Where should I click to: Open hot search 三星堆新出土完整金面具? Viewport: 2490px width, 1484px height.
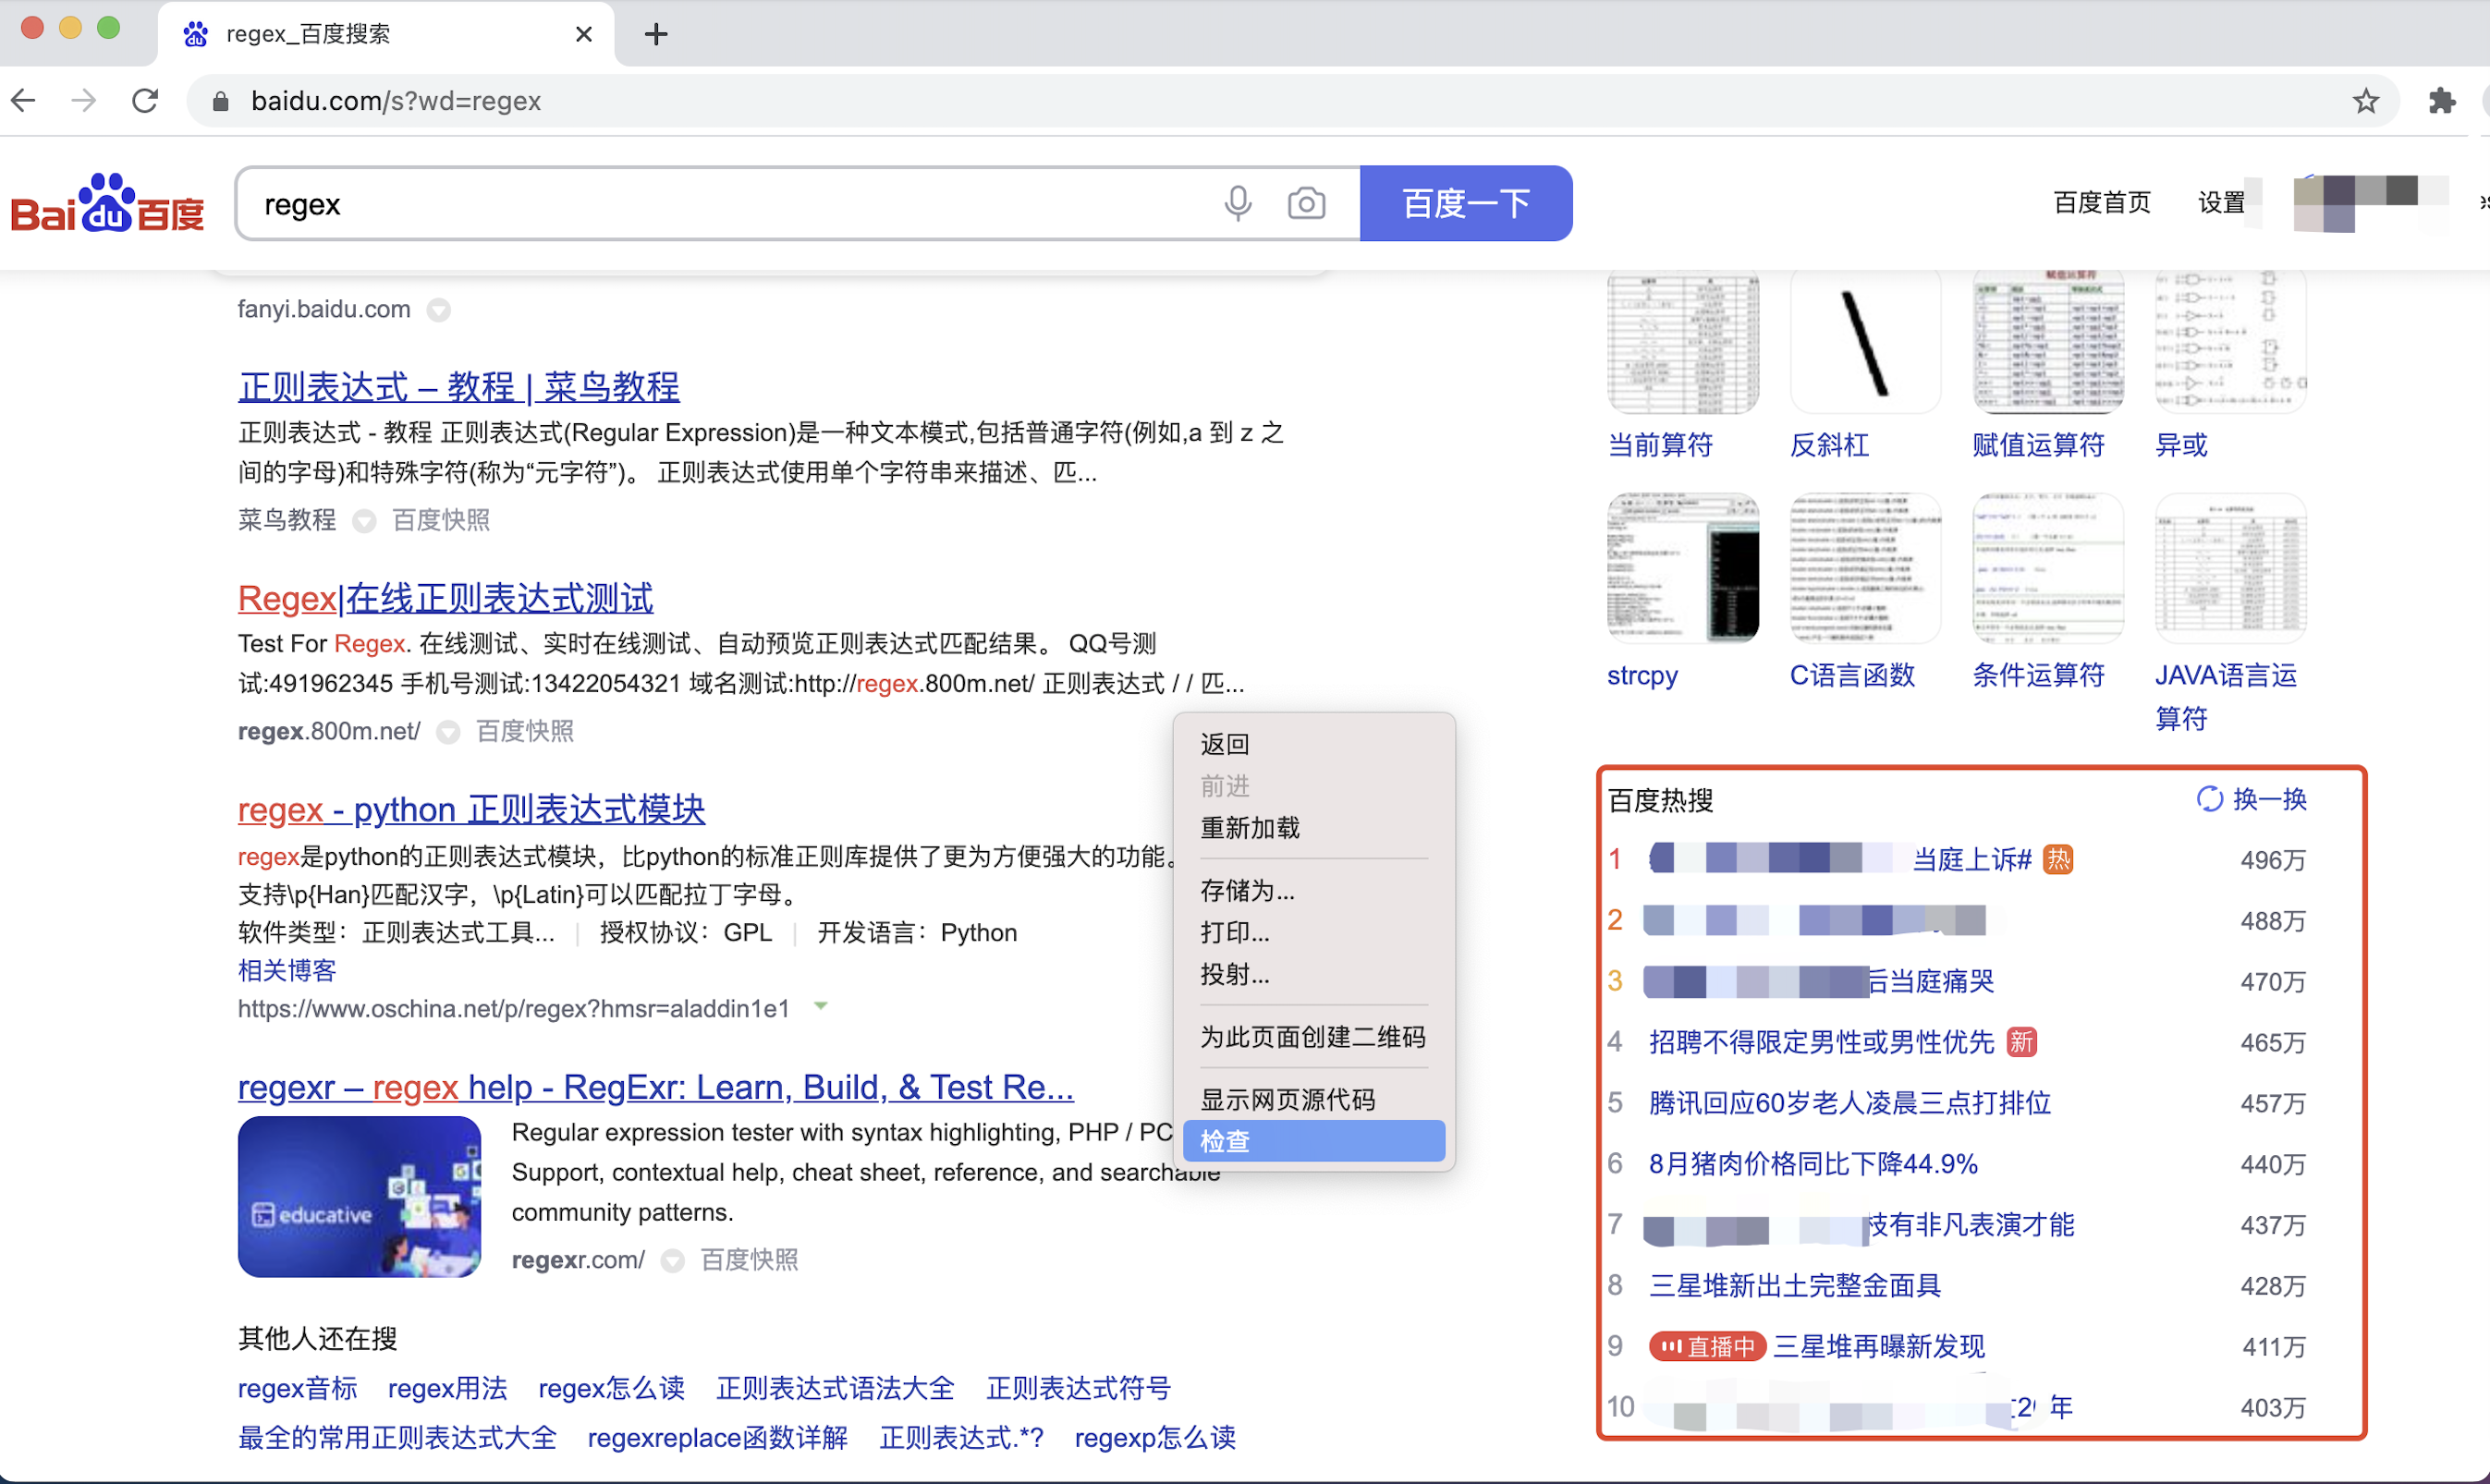(x=1795, y=1285)
